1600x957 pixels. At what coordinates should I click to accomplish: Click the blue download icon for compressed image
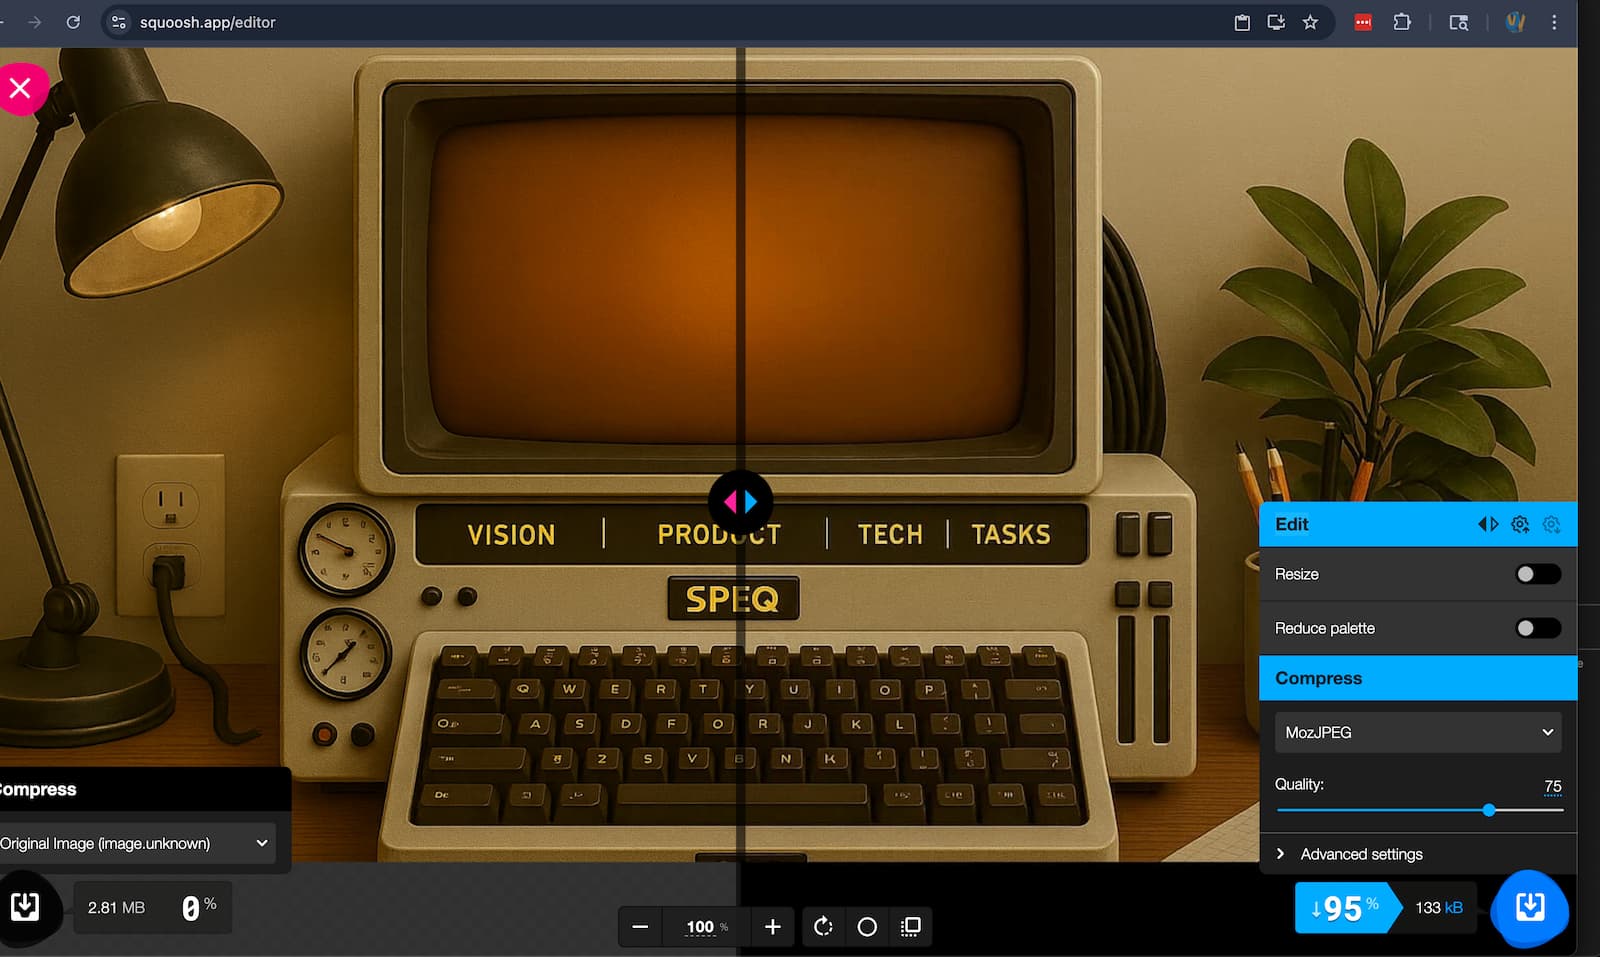point(1529,908)
